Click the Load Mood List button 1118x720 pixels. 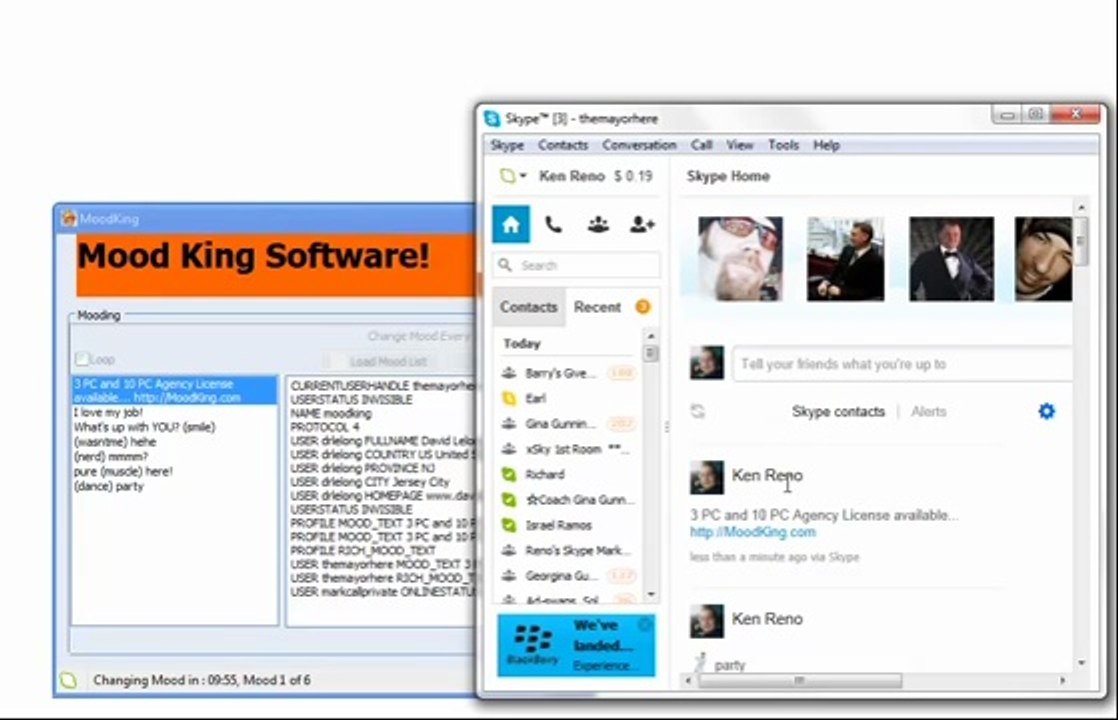click(389, 361)
